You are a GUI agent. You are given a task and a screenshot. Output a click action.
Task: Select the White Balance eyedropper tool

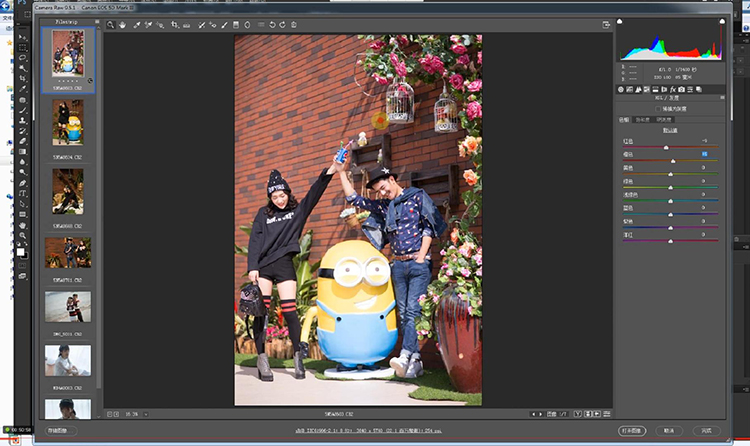pos(137,25)
